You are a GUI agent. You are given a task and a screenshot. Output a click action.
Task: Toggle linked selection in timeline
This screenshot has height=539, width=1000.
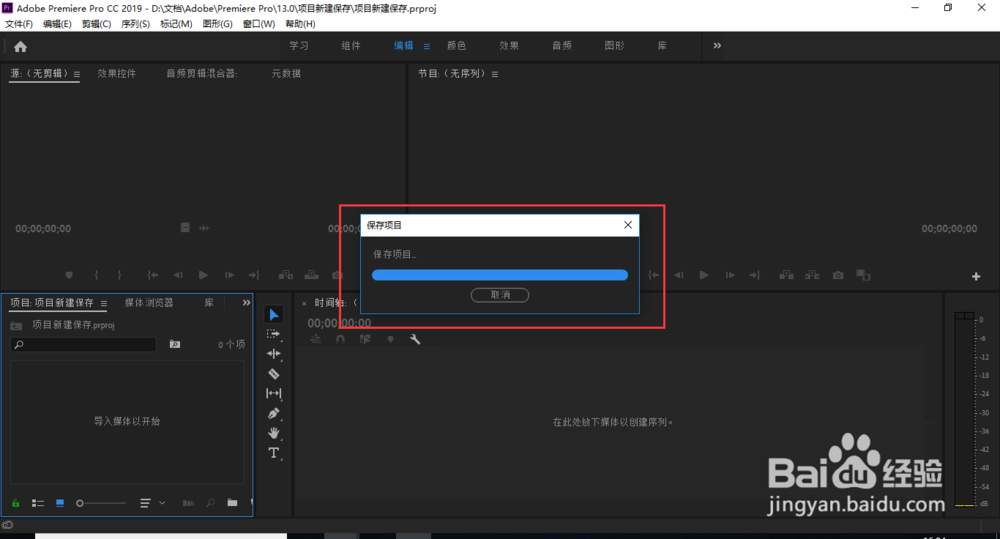click(x=365, y=339)
